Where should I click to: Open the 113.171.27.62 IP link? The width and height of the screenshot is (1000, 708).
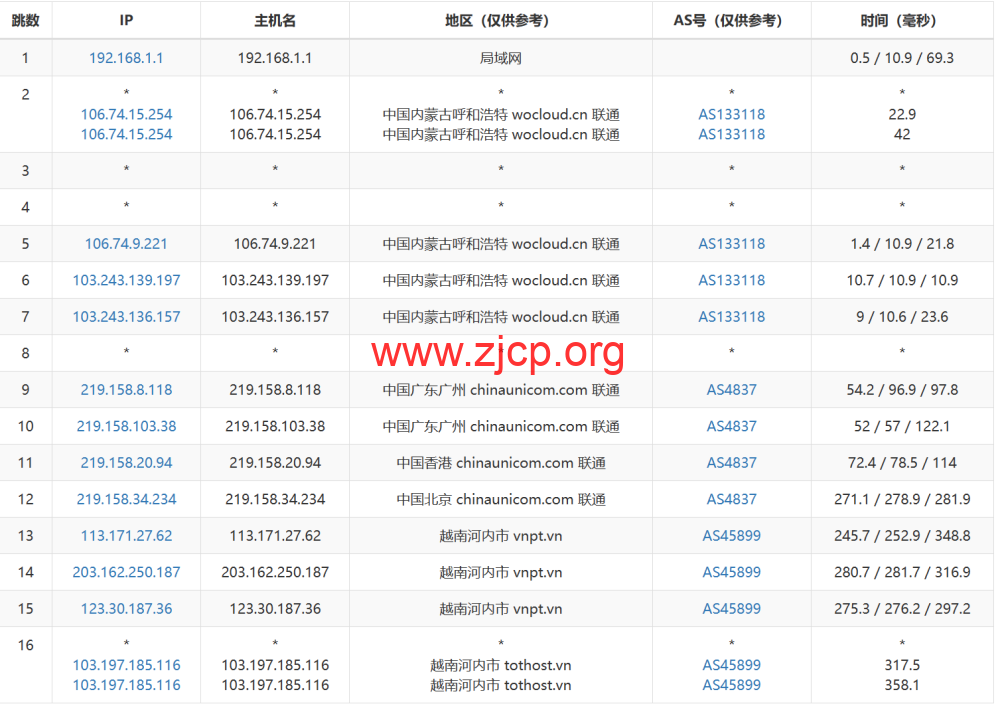(x=126, y=536)
